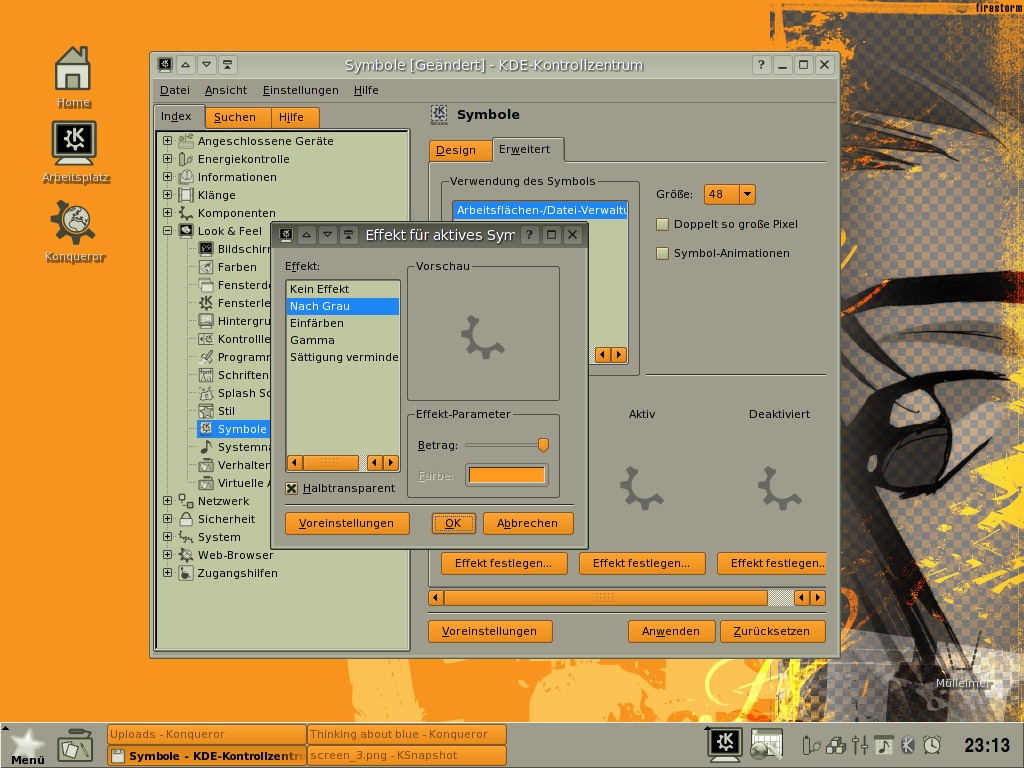Open the Ansicht menu
Screen dimensions: 1024x768
coord(225,90)
